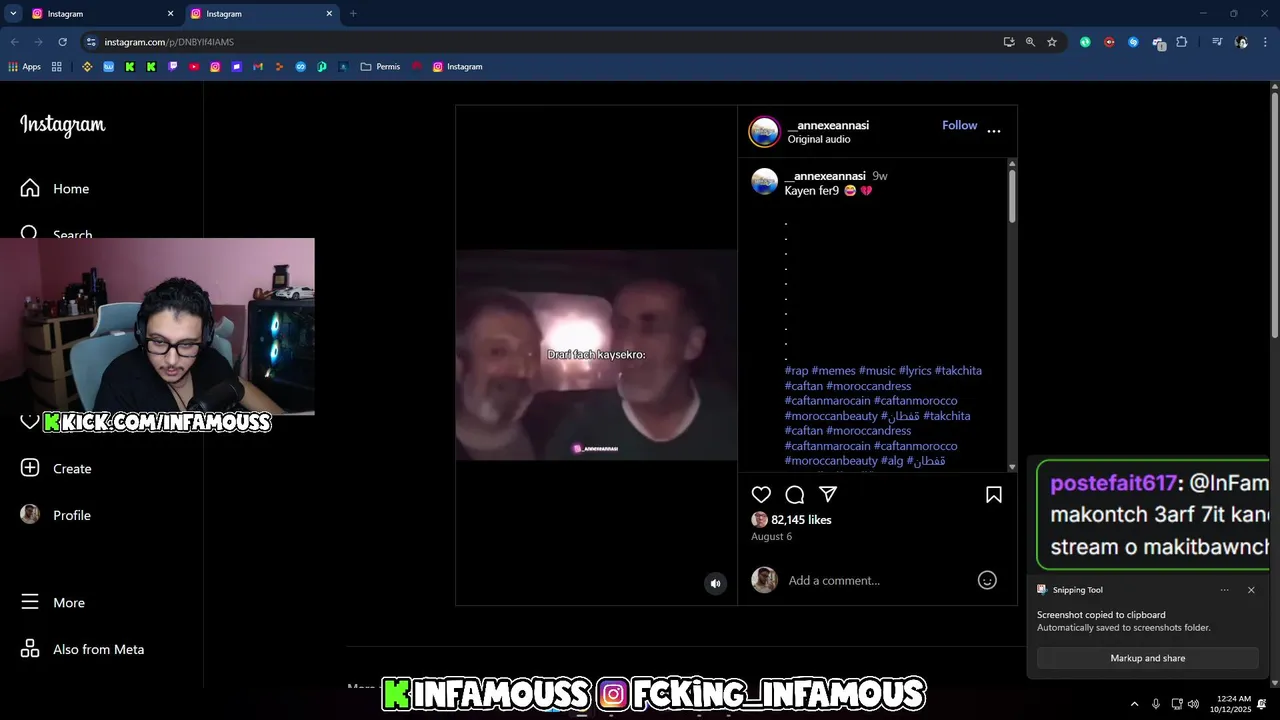Screen dimensions: 1280x720
Task: Share the post using the paper plane icon
Action: click(828, 494)
